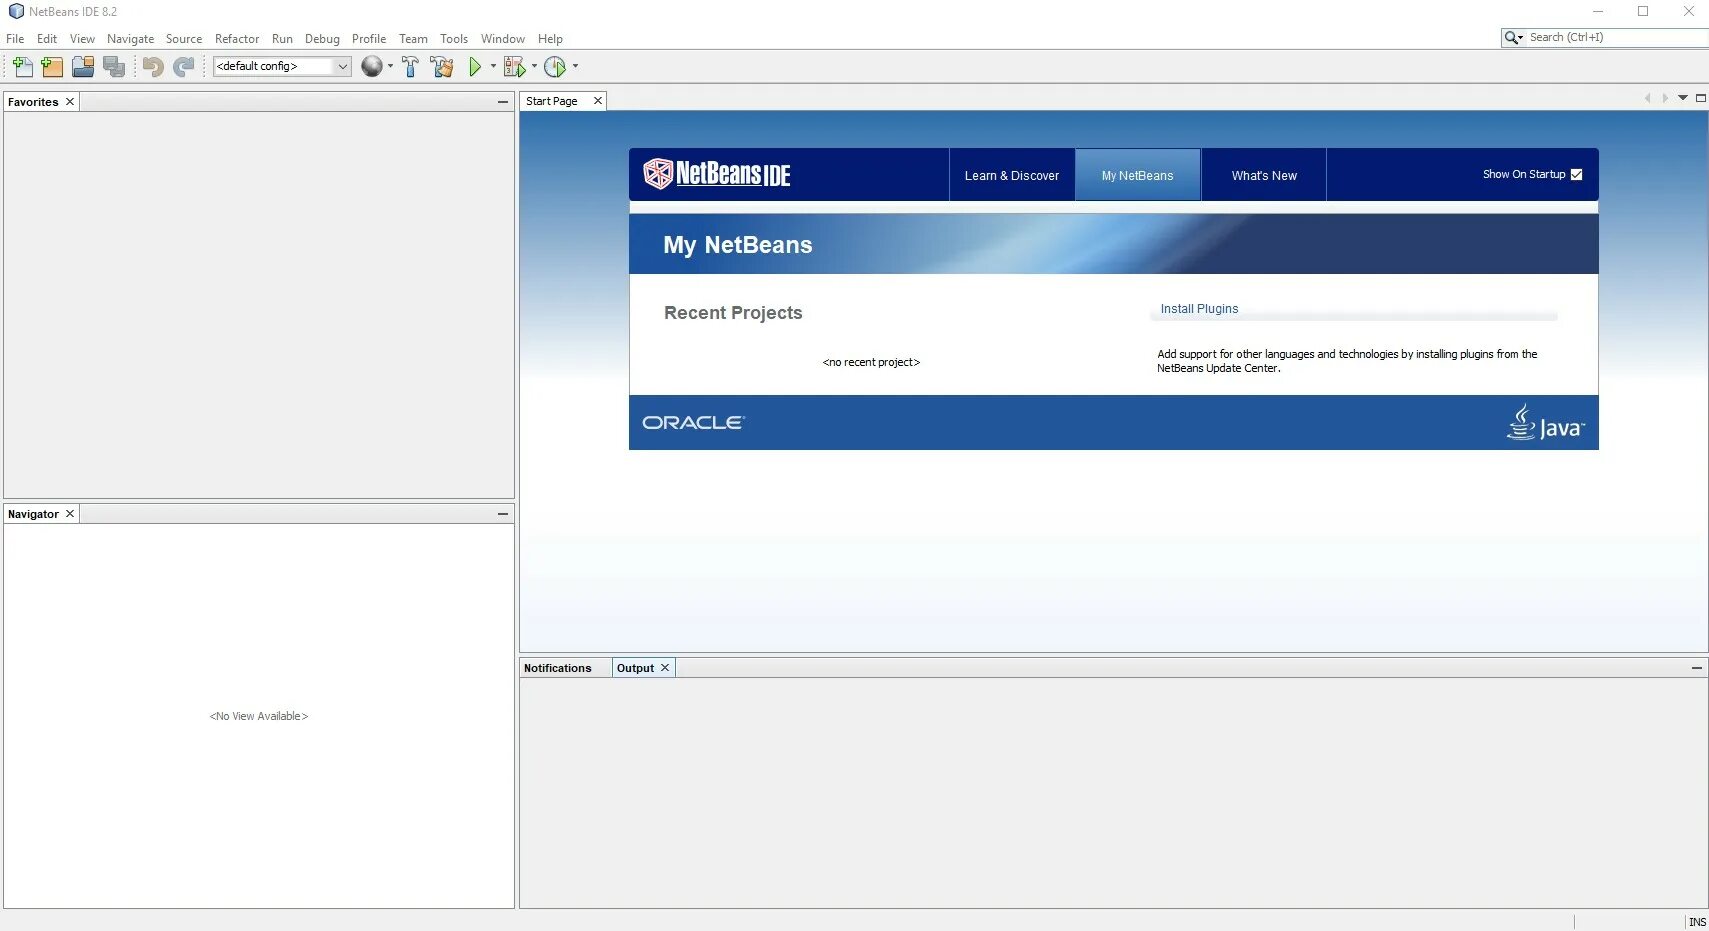Open the default config combo box
The height and width of the screenshot is (931, 1709).
[x=282, y=66]
